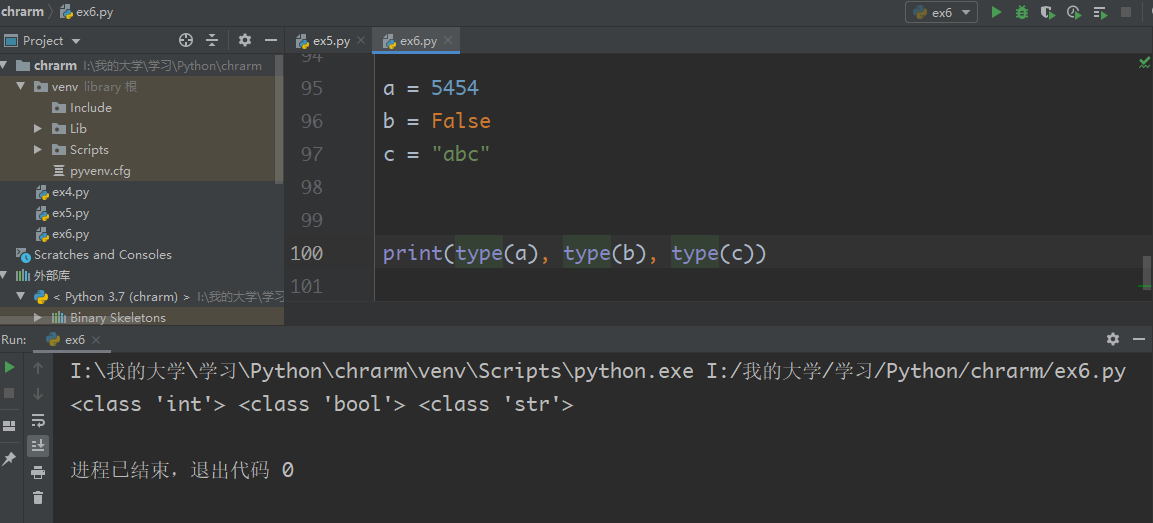Click the "abc" string on line 97

460,154
